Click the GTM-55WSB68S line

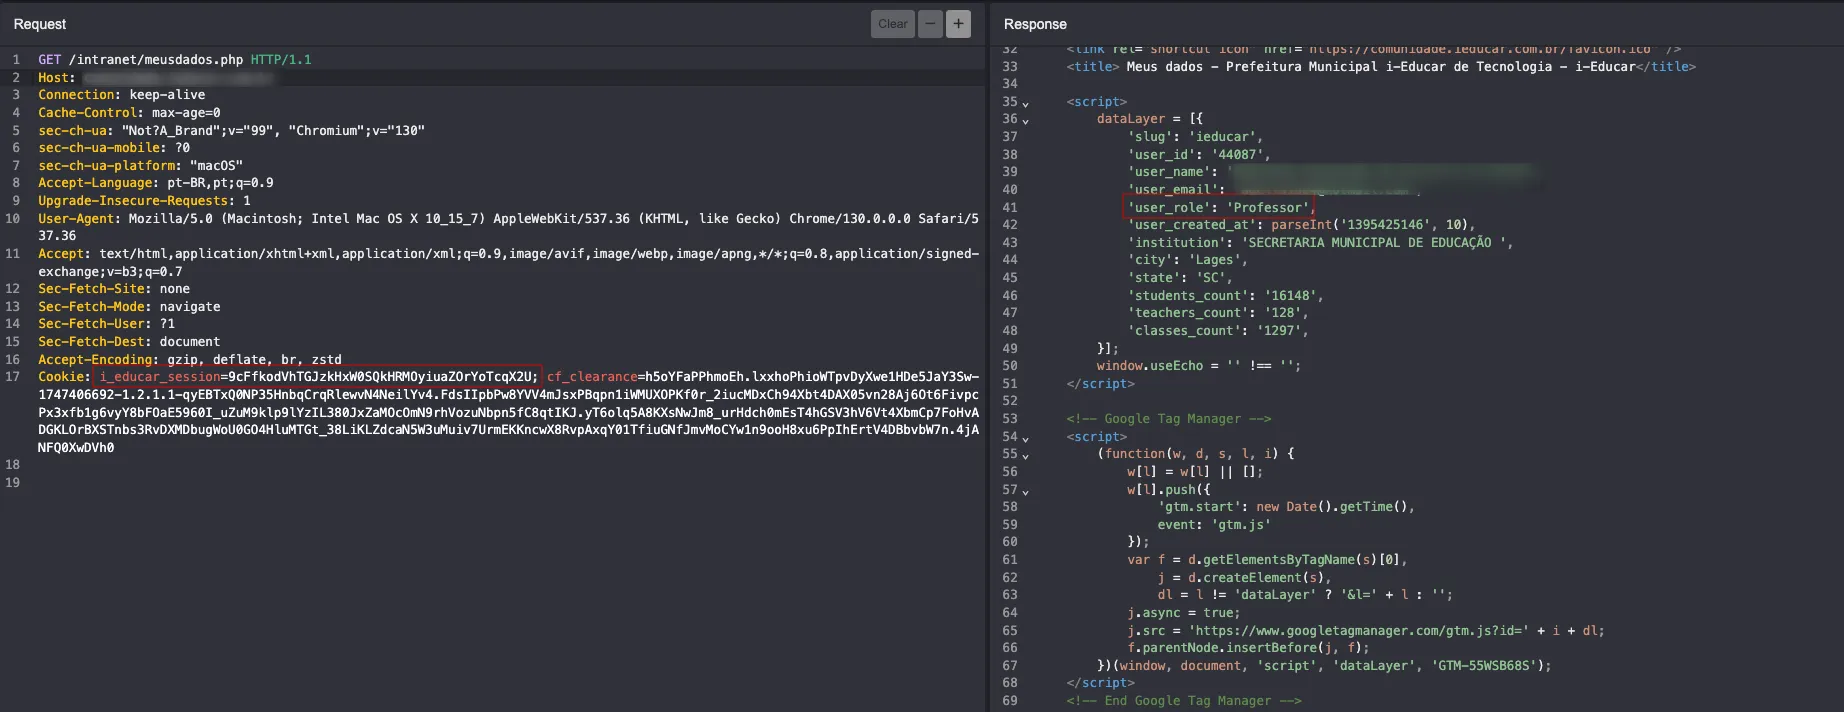(1324, 666)
